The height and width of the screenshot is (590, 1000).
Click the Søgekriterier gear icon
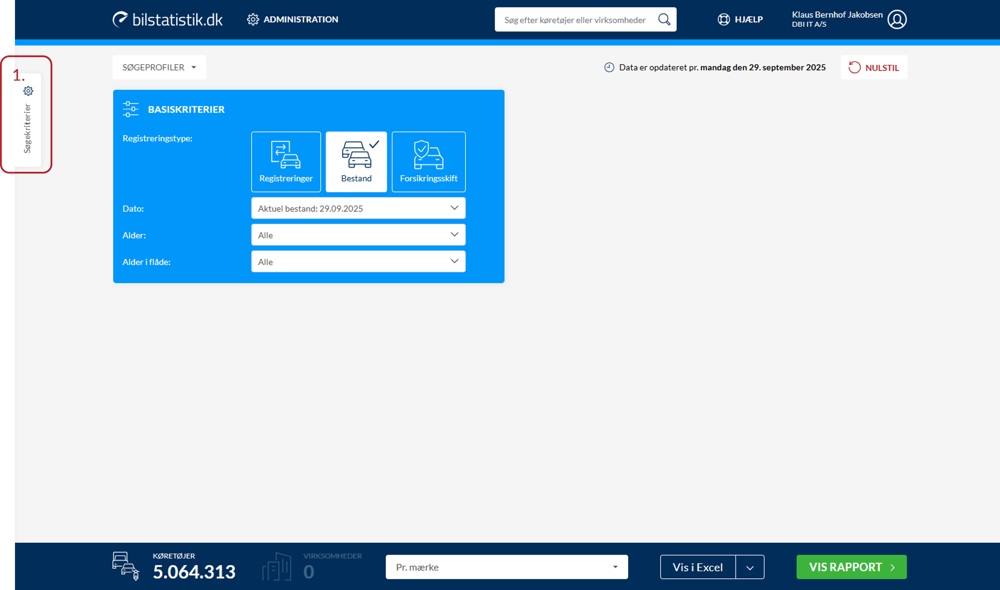tap(28, 91)
